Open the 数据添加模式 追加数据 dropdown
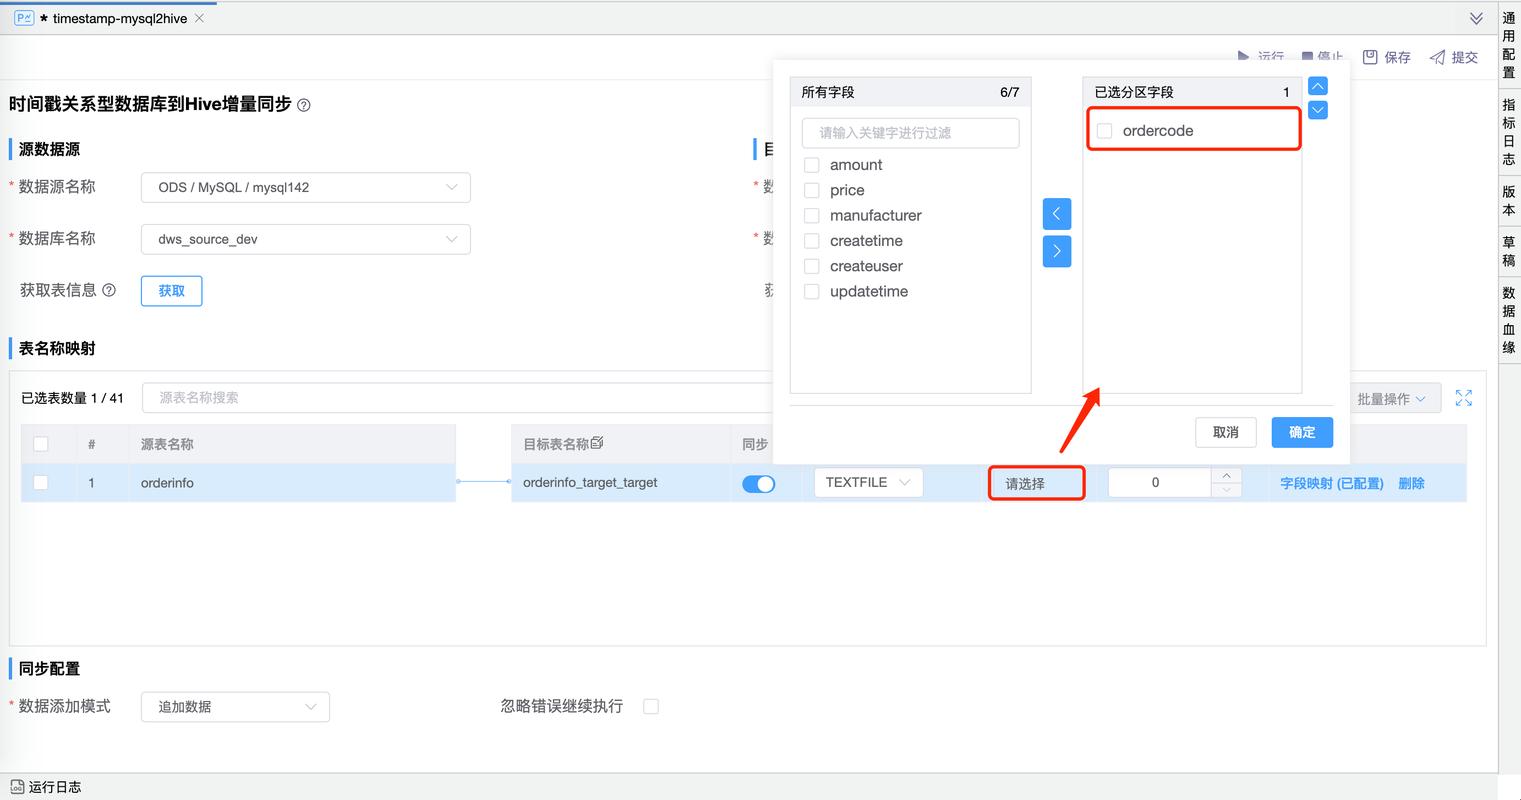This screenshot has width=1521, height=800. point(235,706)
